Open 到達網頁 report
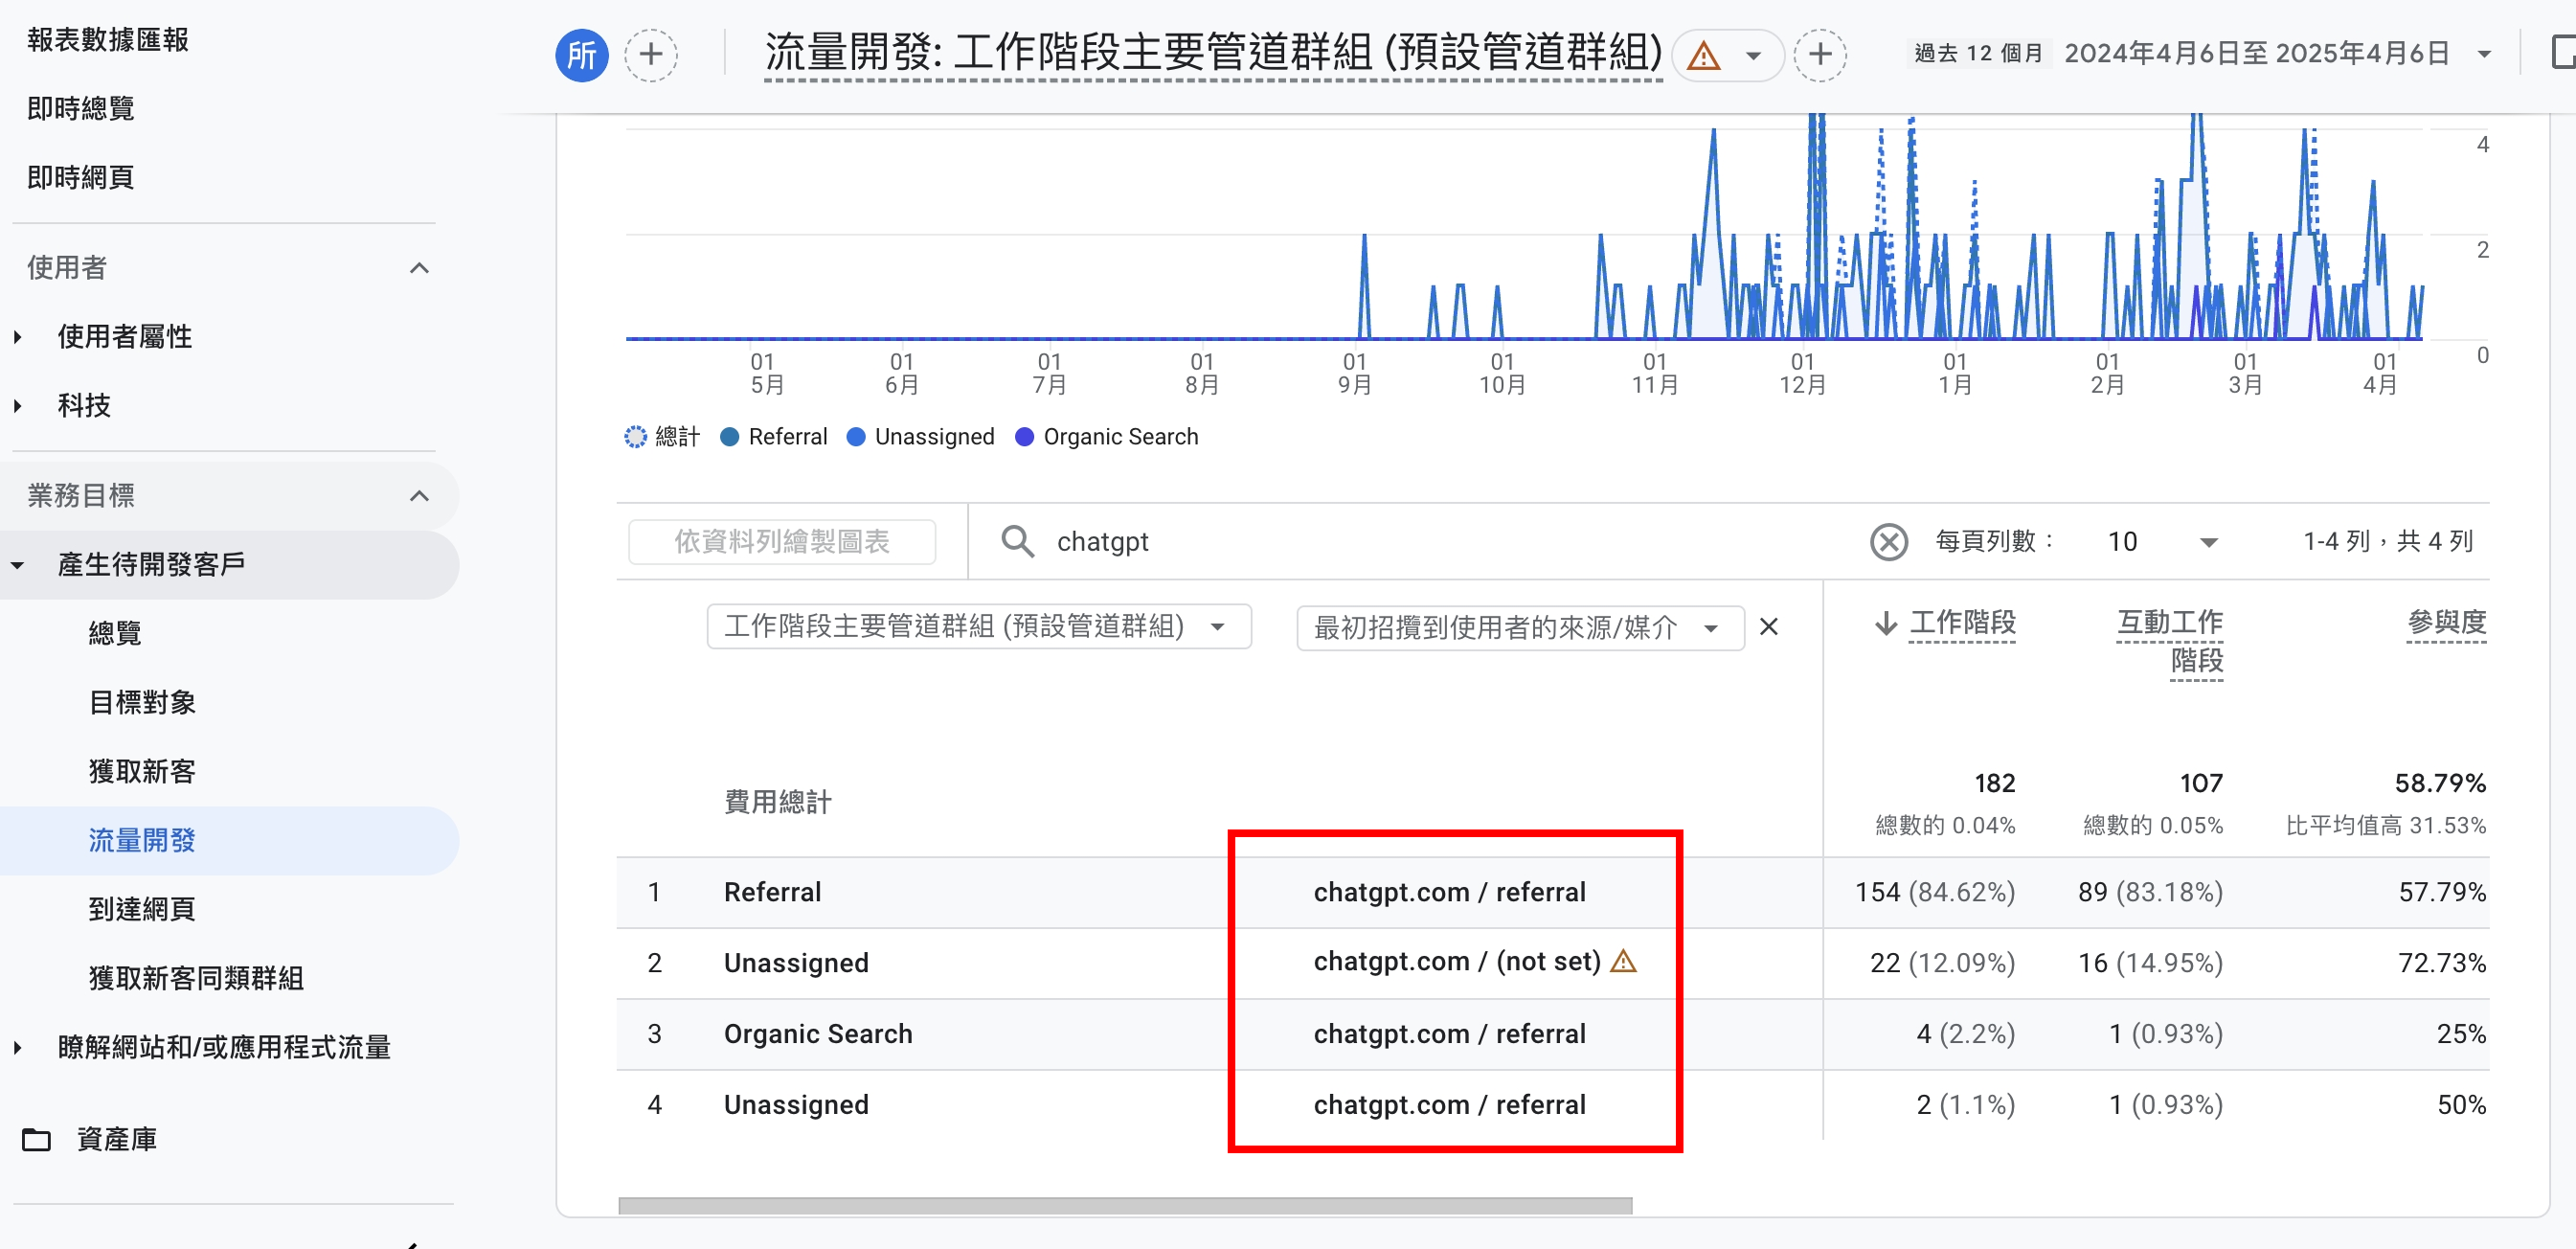Screen dimensions: 2576x1249 click(x=142, y=909)
